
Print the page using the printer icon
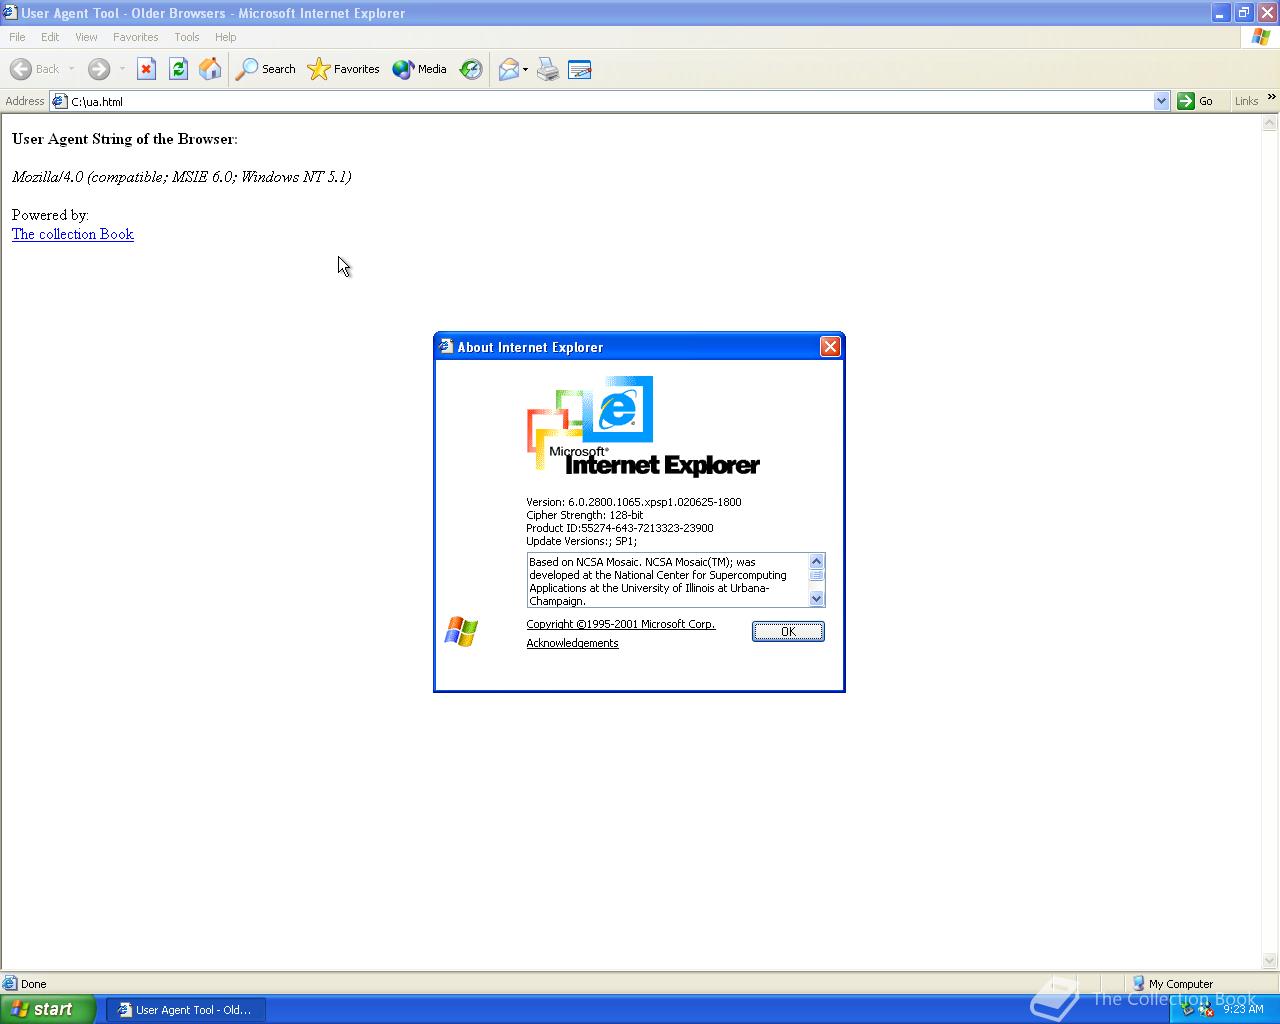(x=548, y=69)
